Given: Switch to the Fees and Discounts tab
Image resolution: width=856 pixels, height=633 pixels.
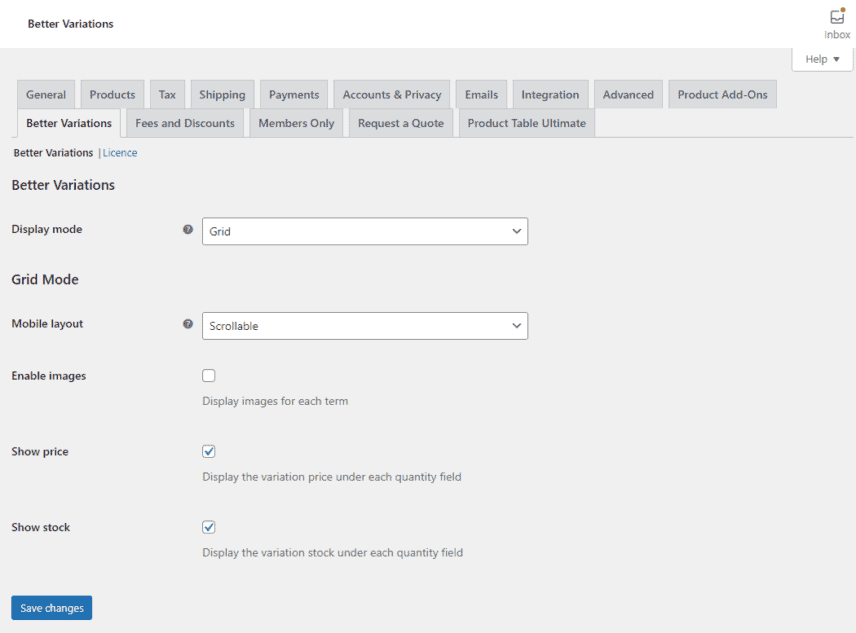Looking at the screenshot, I should (x=184, y=122).
